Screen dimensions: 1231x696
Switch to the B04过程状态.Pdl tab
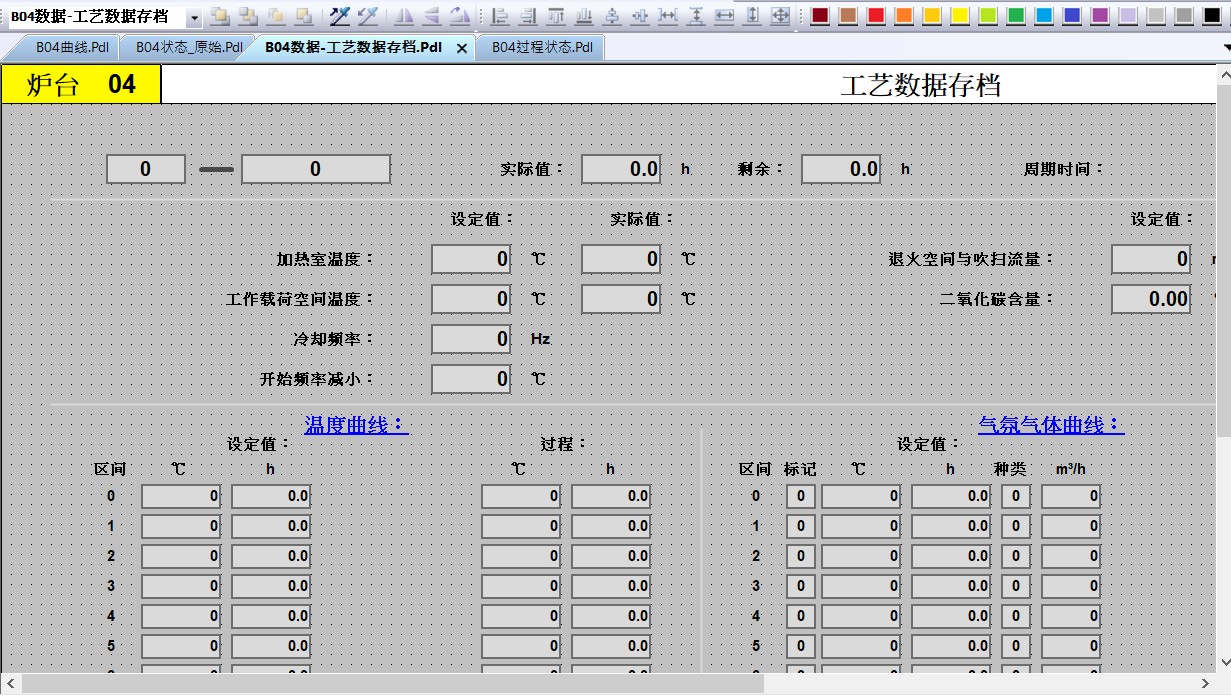[541, 48]
